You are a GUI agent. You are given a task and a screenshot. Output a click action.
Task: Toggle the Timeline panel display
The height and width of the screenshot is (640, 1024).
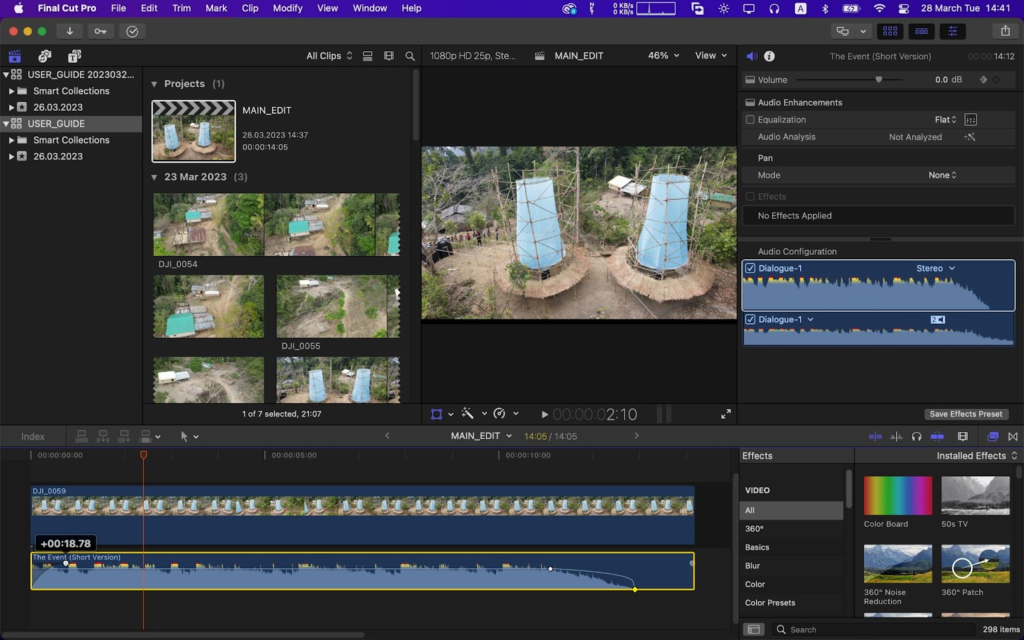click(x=921, y=31)
